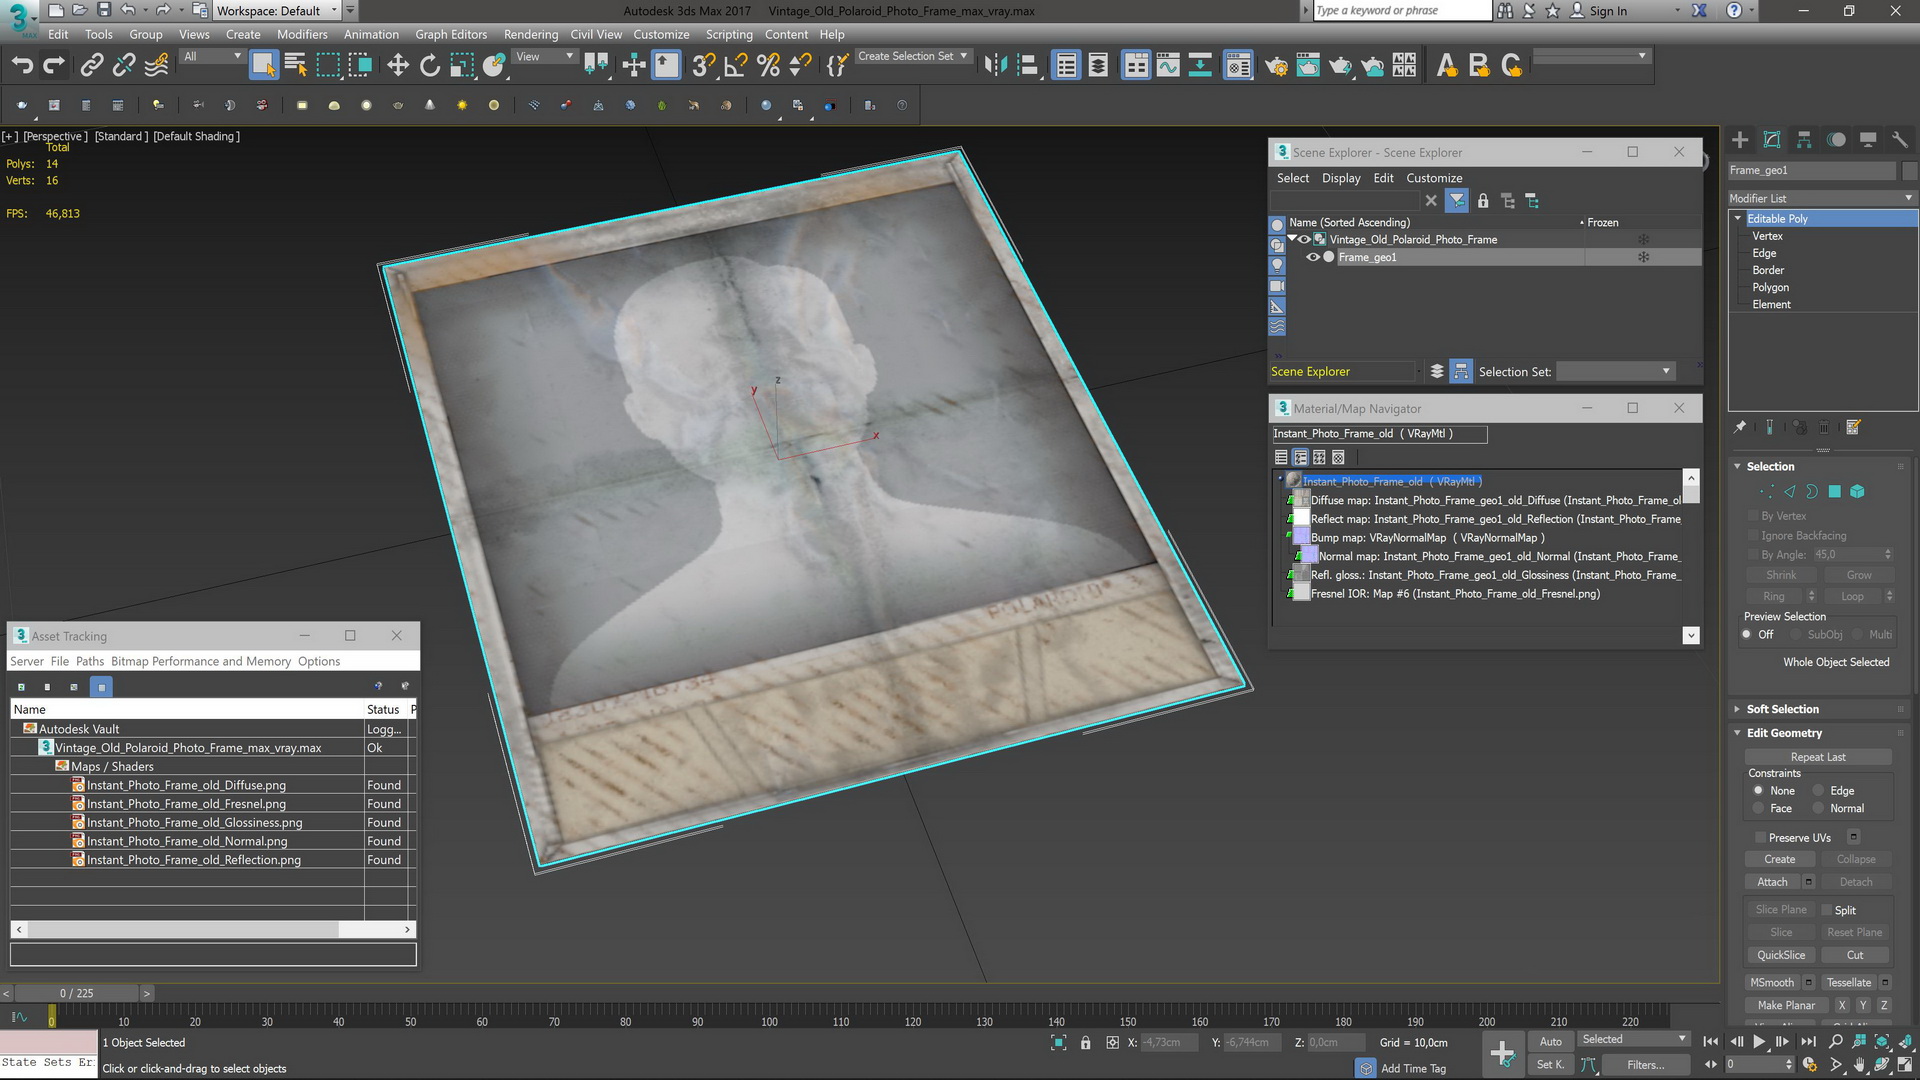Open the Create command panel tab
This screenshot has height=1080, width=1920.
(1740, 140)
